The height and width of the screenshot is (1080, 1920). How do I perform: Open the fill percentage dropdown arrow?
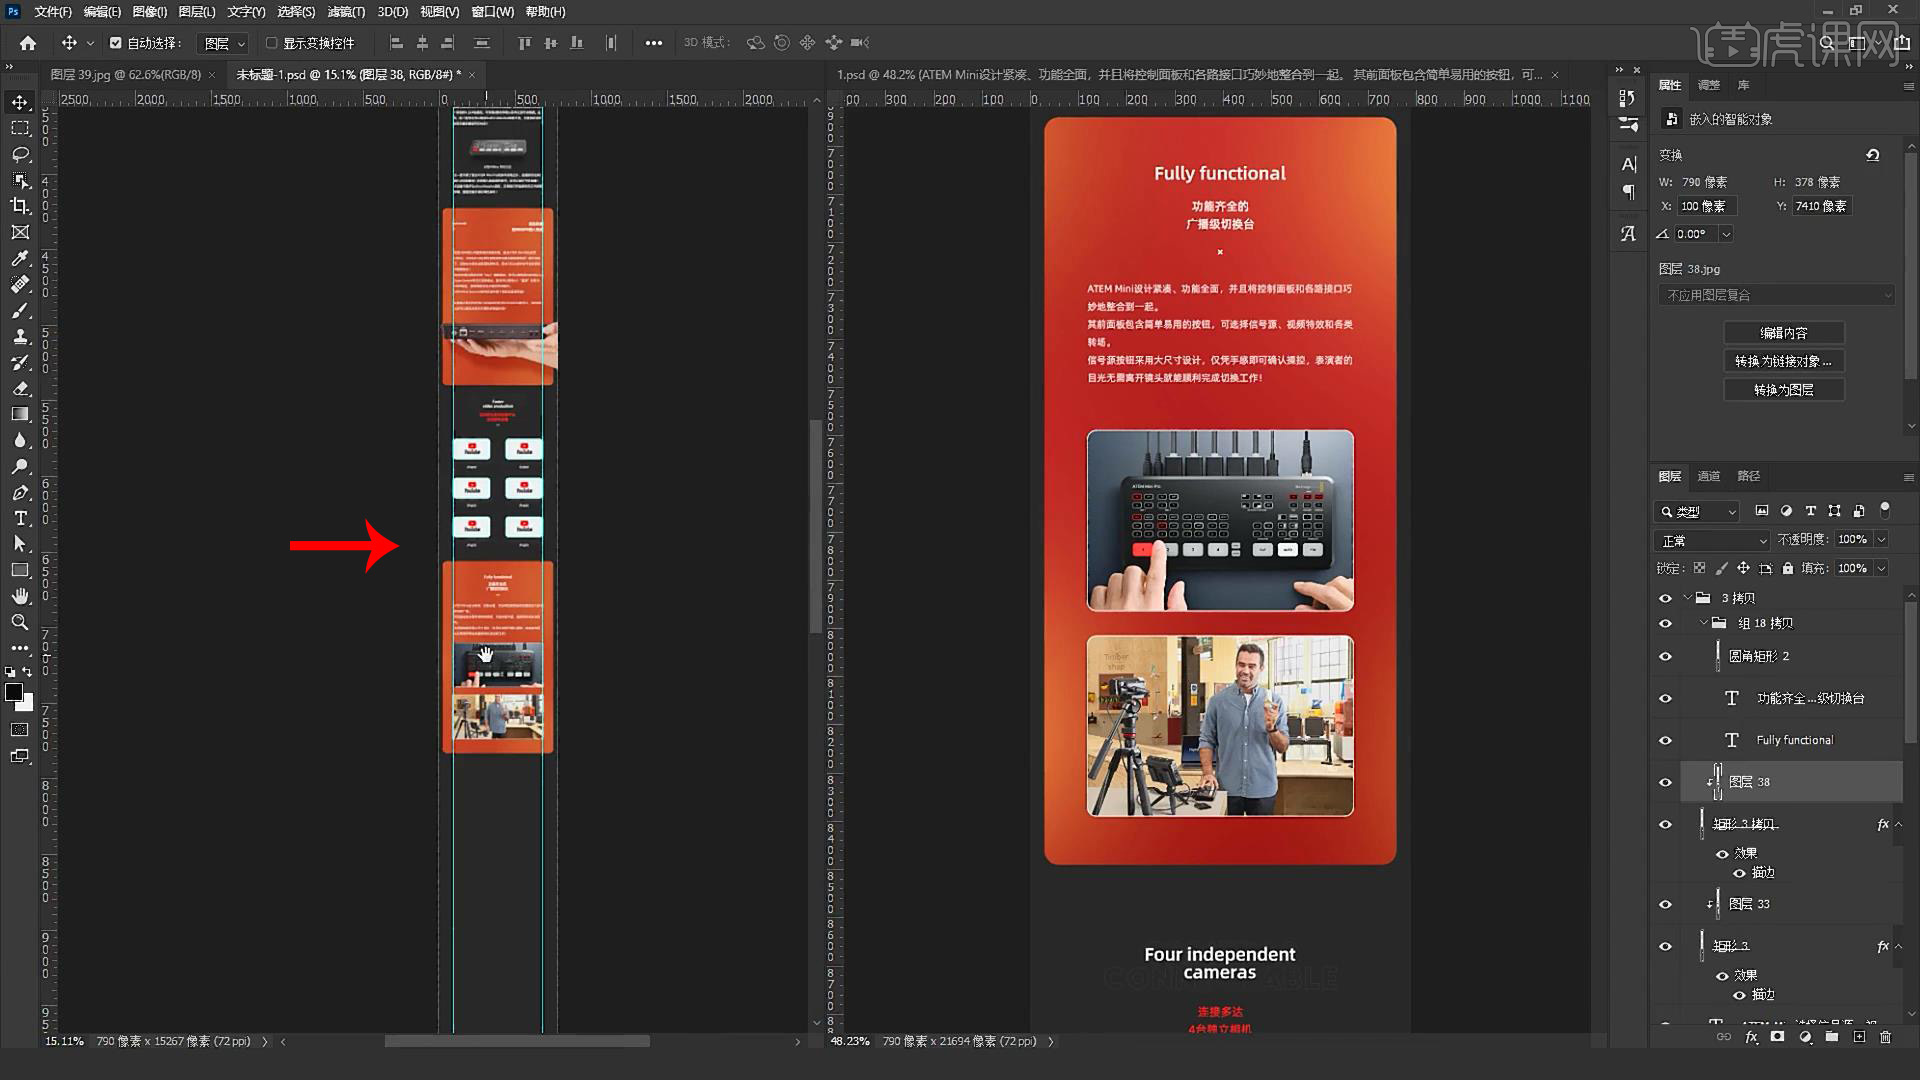tap(1881, 568)
